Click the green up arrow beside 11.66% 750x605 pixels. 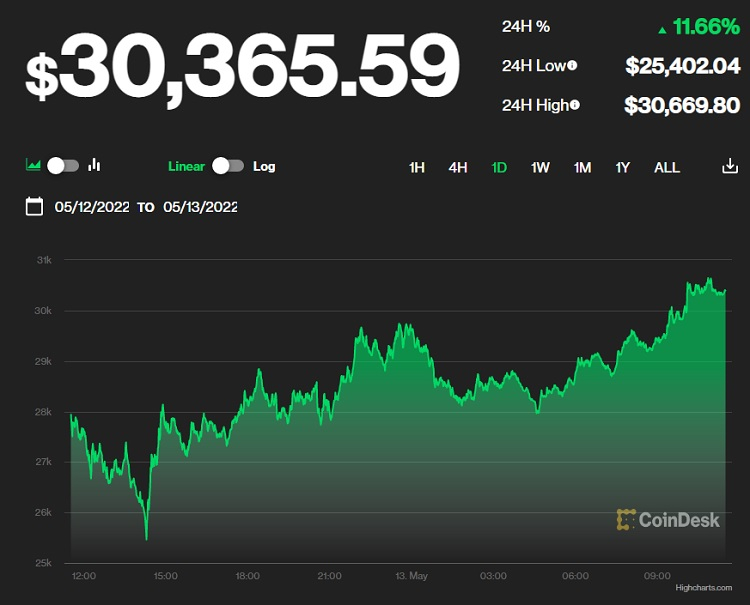point(661,29)
